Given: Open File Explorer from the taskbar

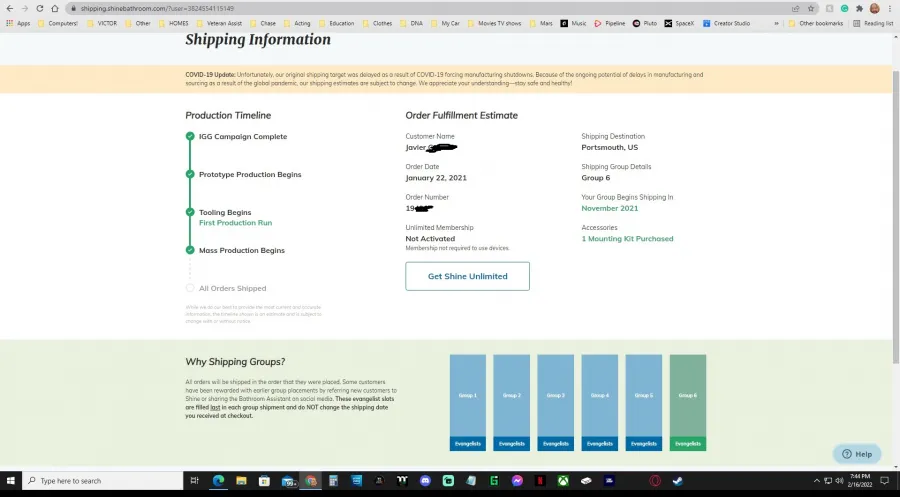Looking at the screenshot, I should point(241,481).
